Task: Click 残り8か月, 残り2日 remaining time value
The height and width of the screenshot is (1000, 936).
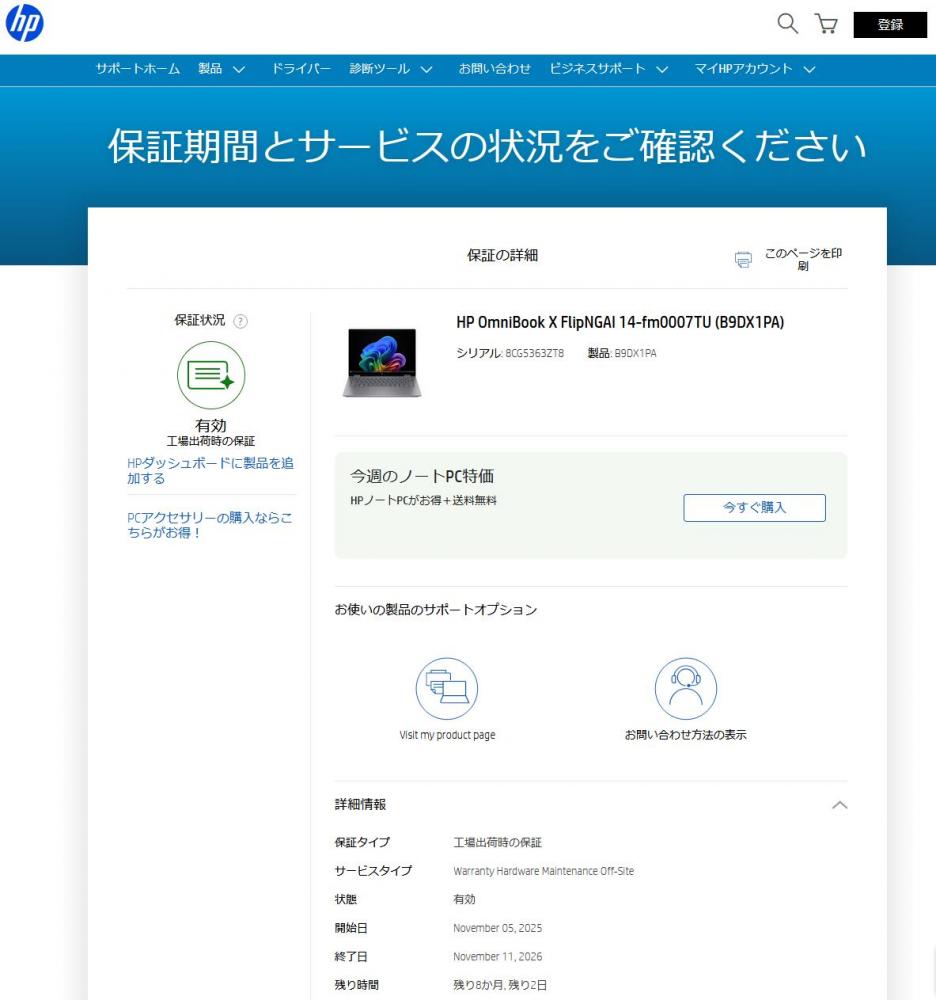Action: coord(500,985)
